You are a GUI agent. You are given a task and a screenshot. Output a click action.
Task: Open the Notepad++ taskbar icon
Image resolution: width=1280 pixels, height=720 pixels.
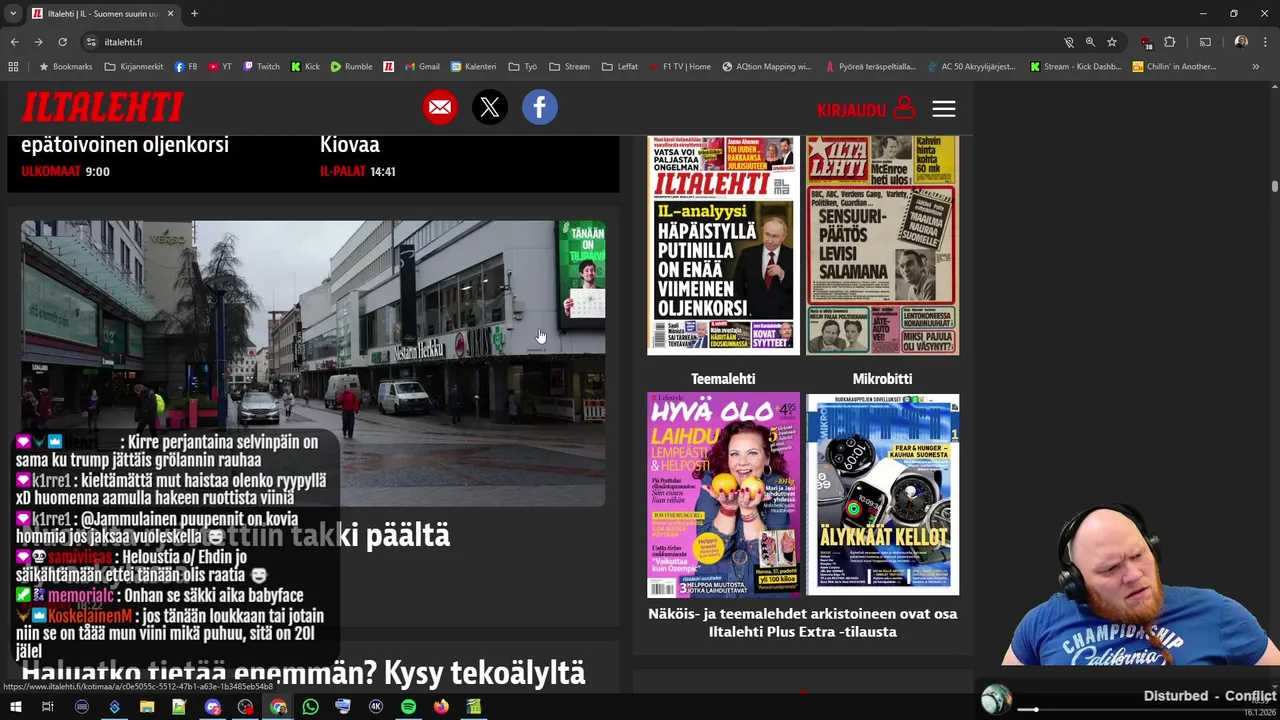point(179,707)
